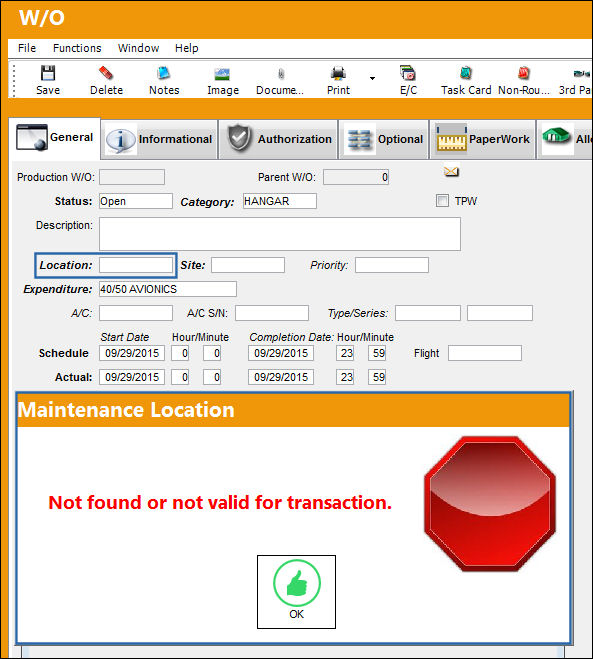Click the Save floppy disk icon
Viewport: 593px width, 659px height.
click(47, 74)
